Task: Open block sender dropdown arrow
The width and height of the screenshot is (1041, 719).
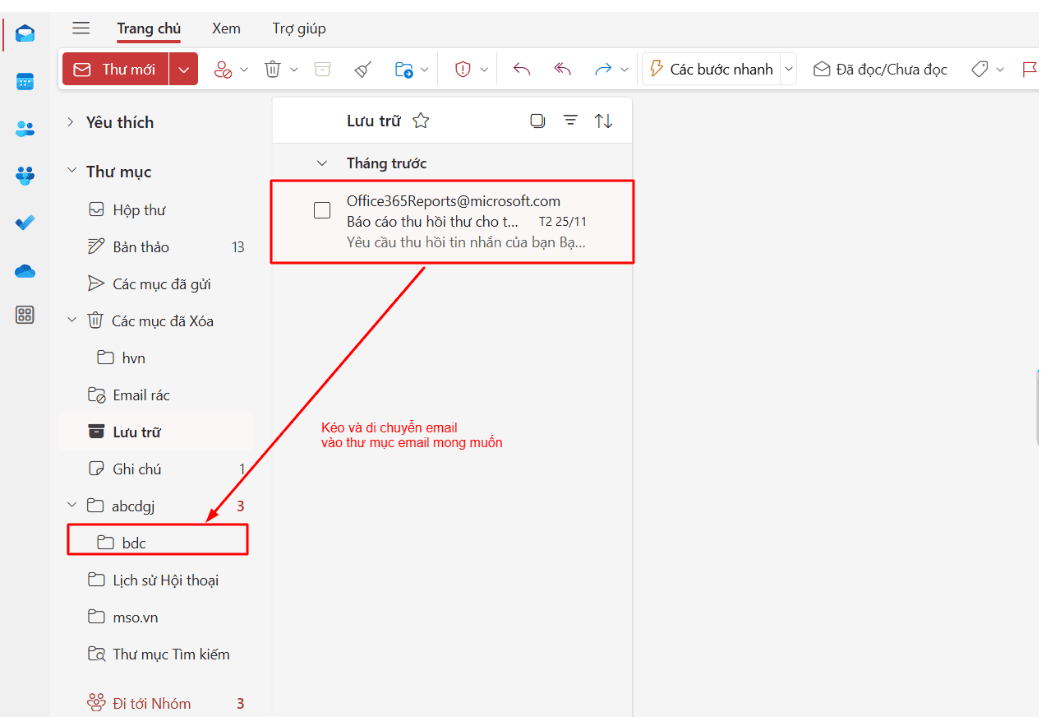Action: (x=244, y=70)
